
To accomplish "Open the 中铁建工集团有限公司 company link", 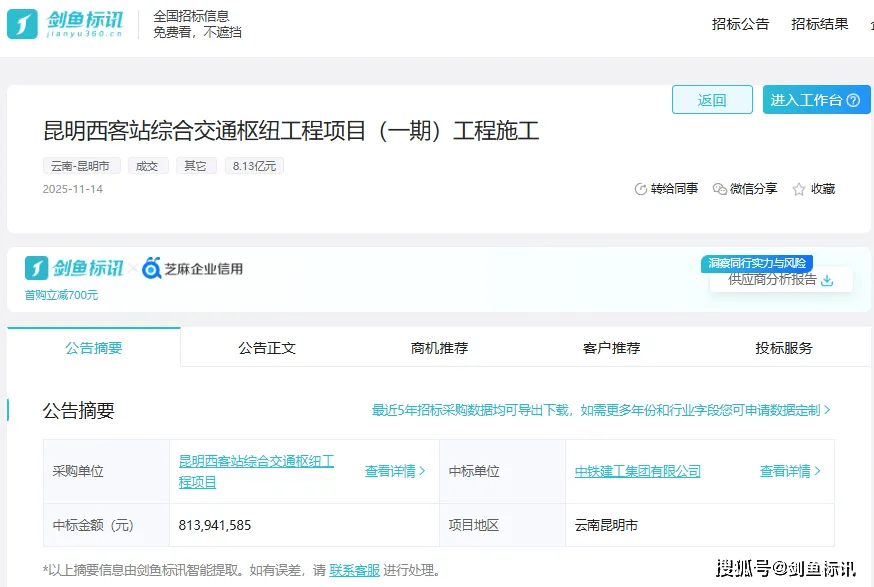I will [x=638, y=471].
